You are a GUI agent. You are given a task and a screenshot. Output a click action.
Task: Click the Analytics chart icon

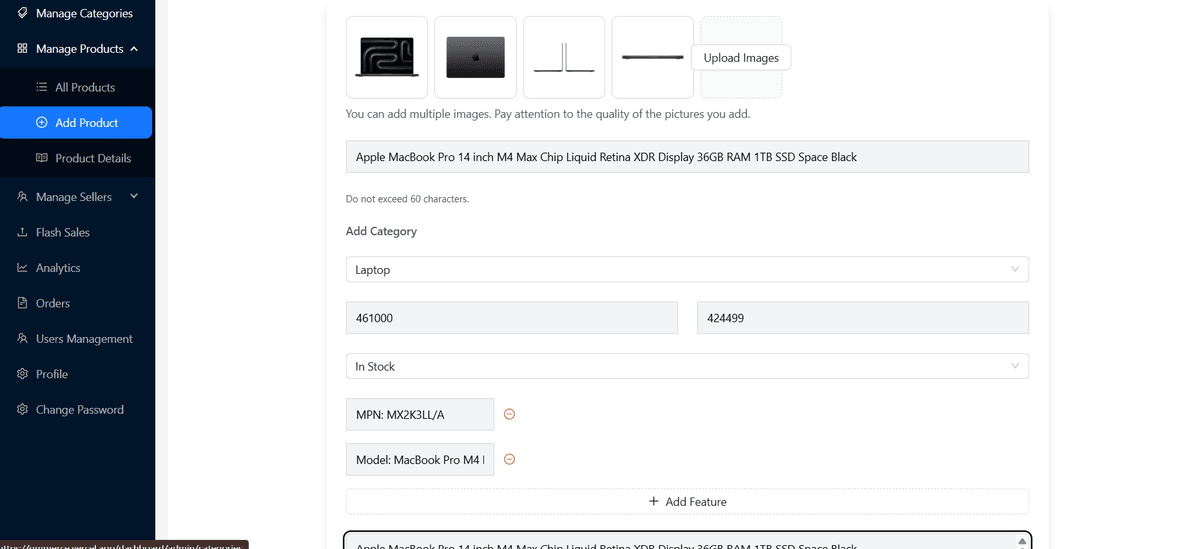click(22, 268)
